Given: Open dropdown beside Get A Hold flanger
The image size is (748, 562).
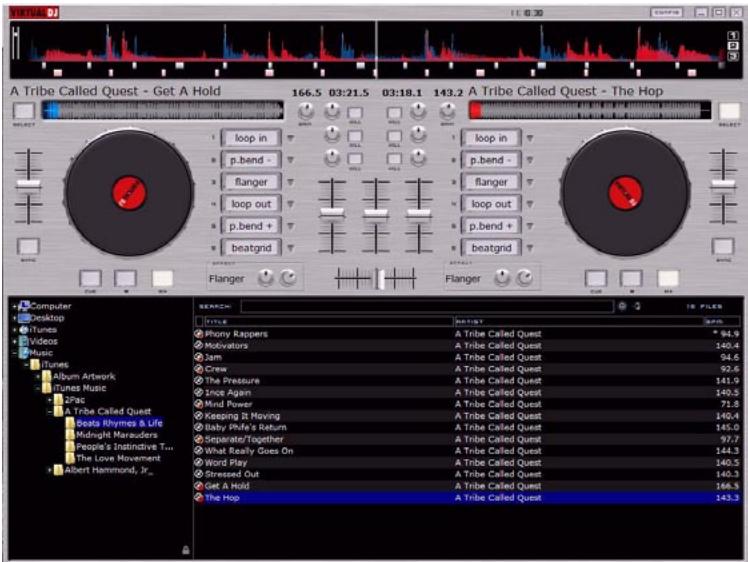Looking at the screenshot, I should point(290,182).
